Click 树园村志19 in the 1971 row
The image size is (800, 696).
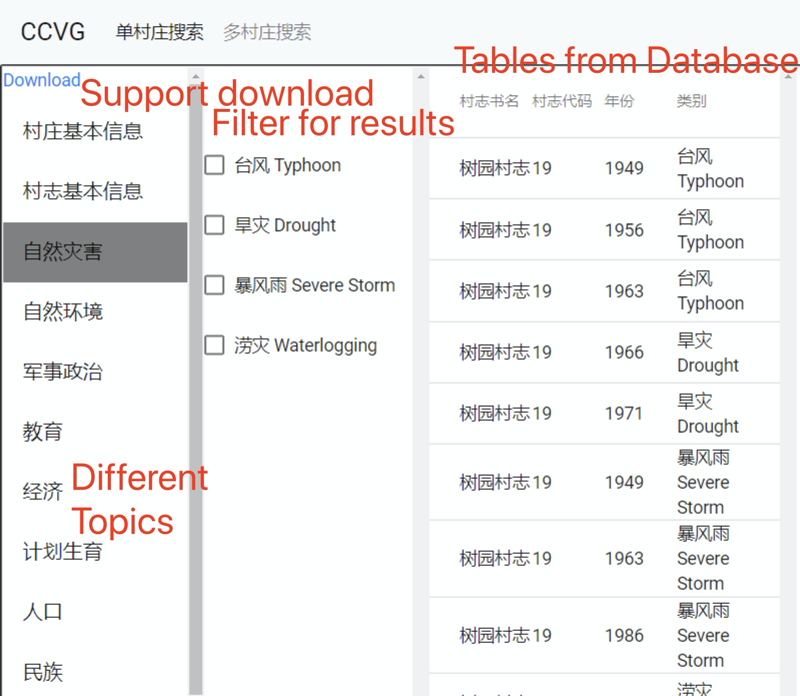[x=506, y=413]
